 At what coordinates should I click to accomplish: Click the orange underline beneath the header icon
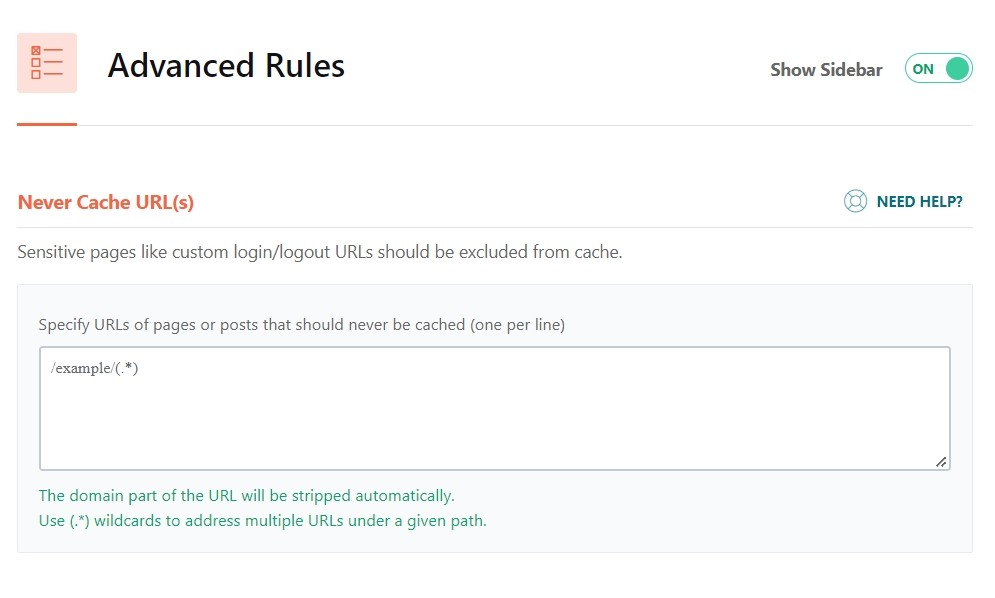pos(47,124)
